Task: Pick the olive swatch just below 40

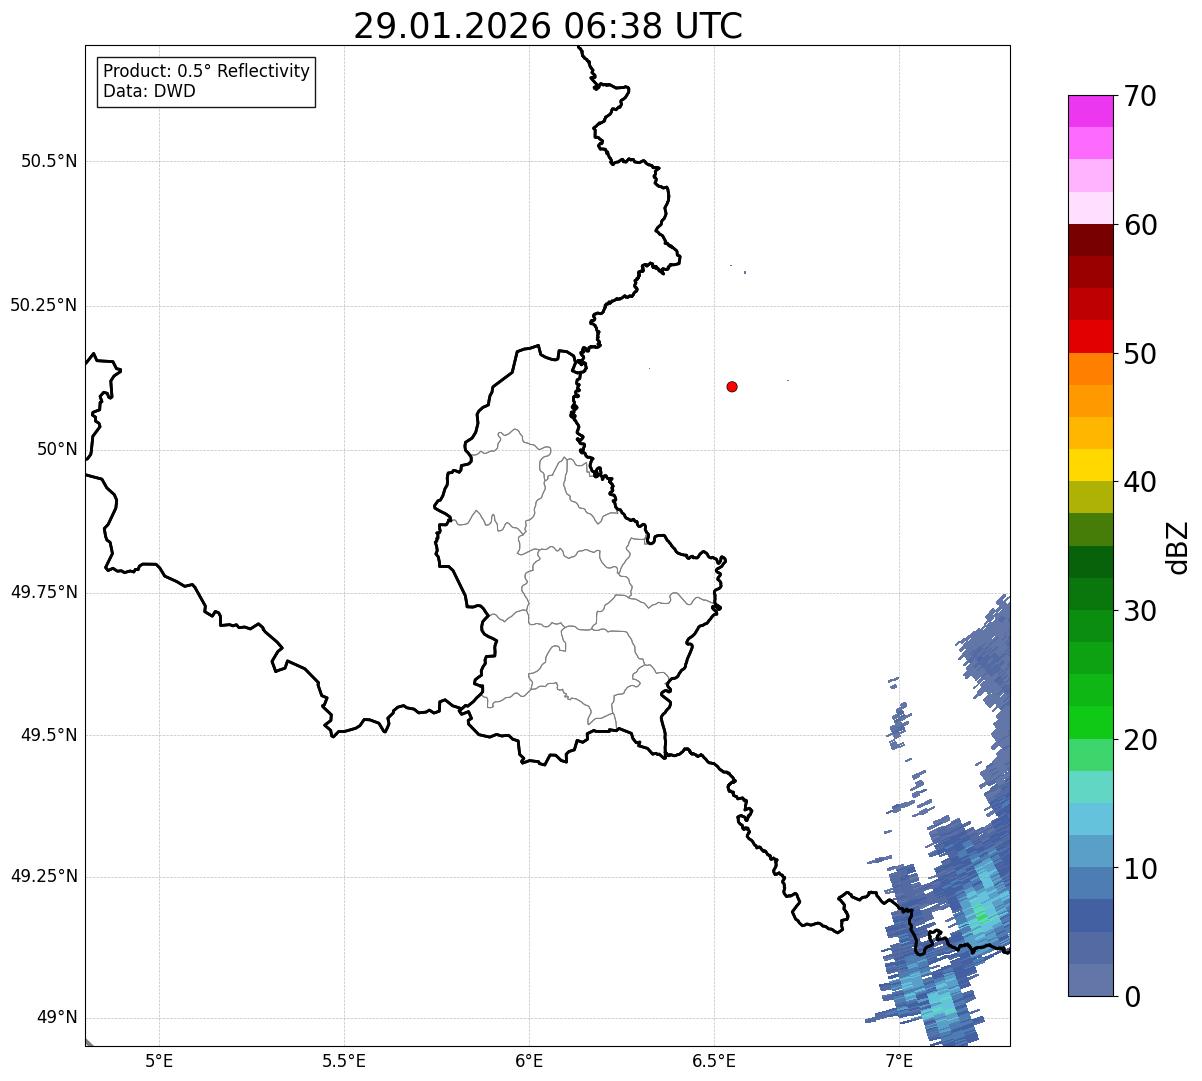Action: (1090, 497)
